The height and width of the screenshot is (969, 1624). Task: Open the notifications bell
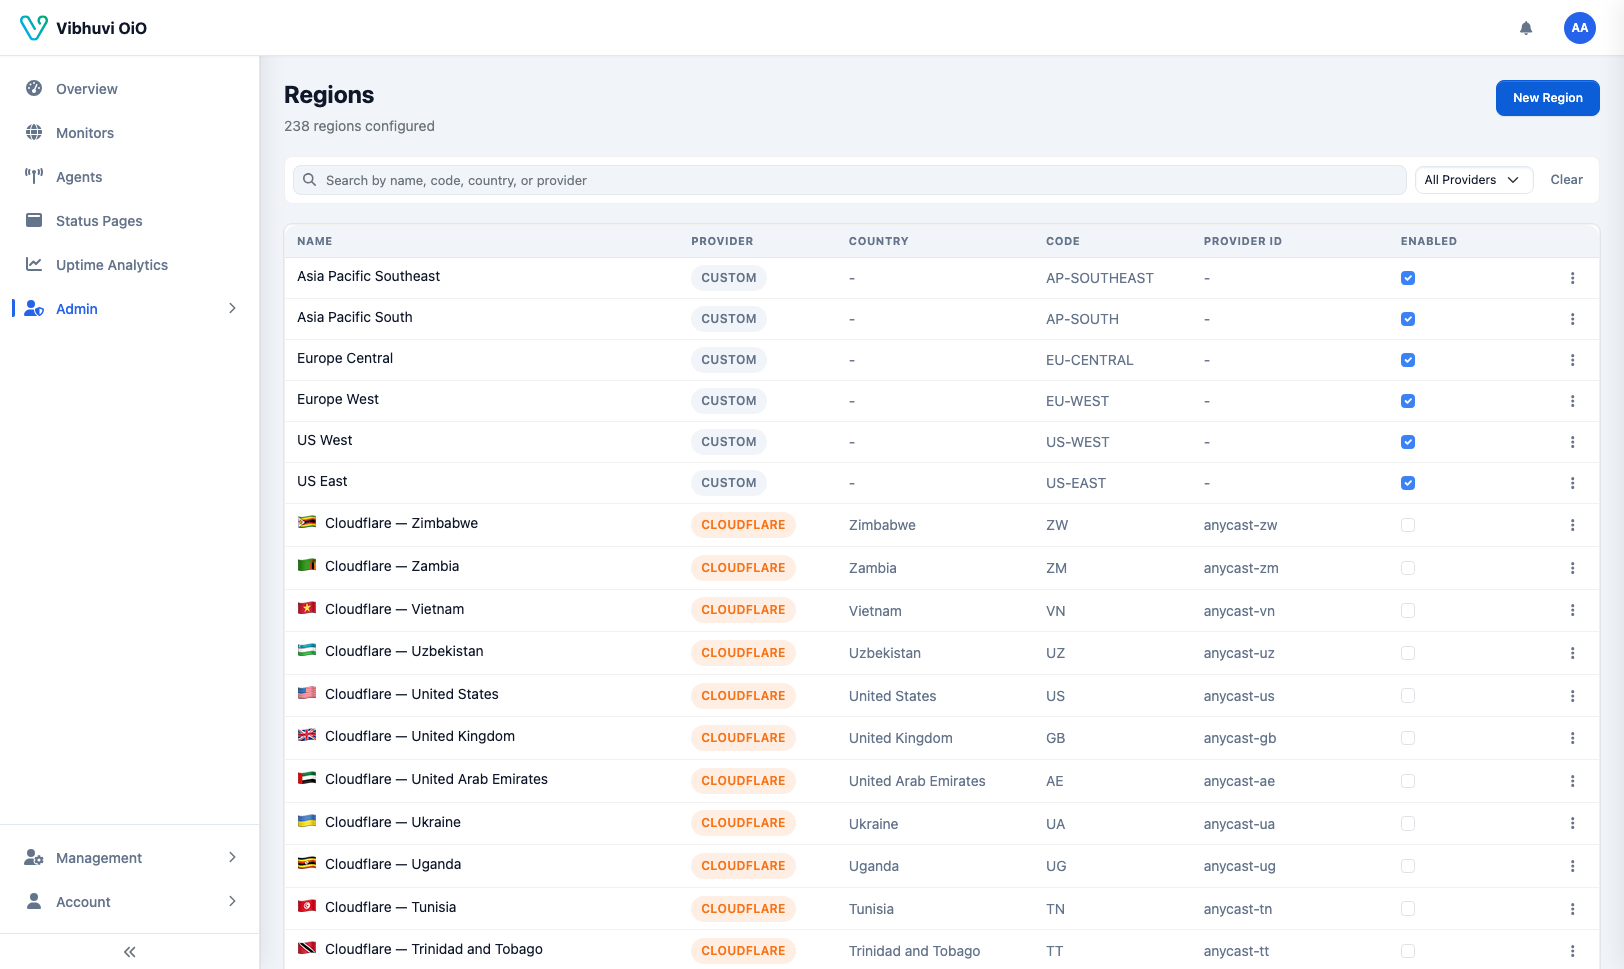(x=1526, y=28)
